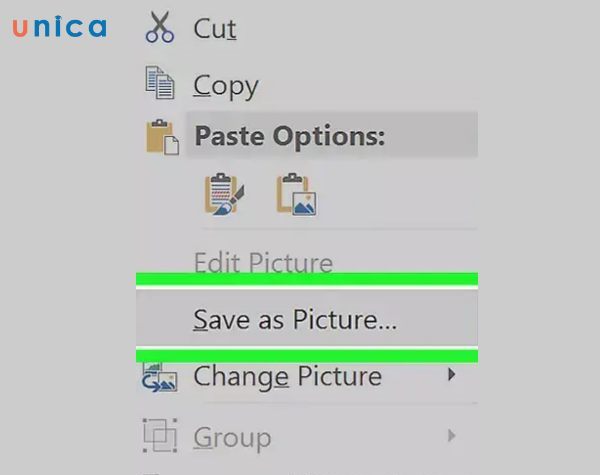Click the Paste Options: header label
600x475 pixels.
289,137
